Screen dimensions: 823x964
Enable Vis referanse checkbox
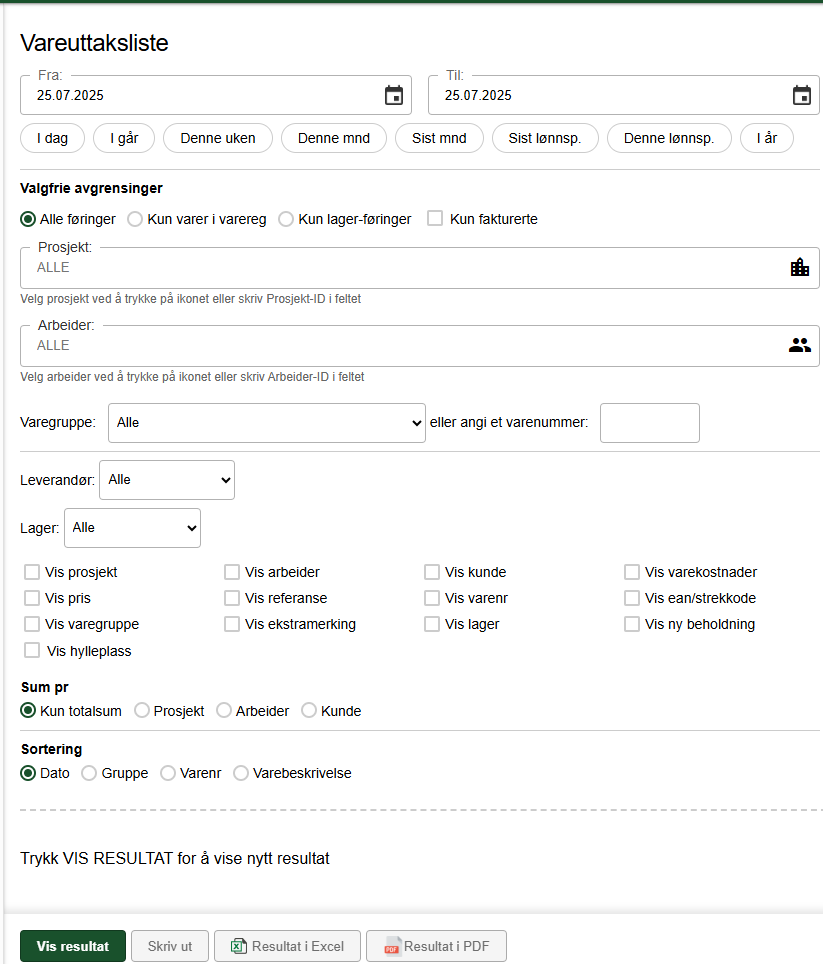[x=232, y=598]
